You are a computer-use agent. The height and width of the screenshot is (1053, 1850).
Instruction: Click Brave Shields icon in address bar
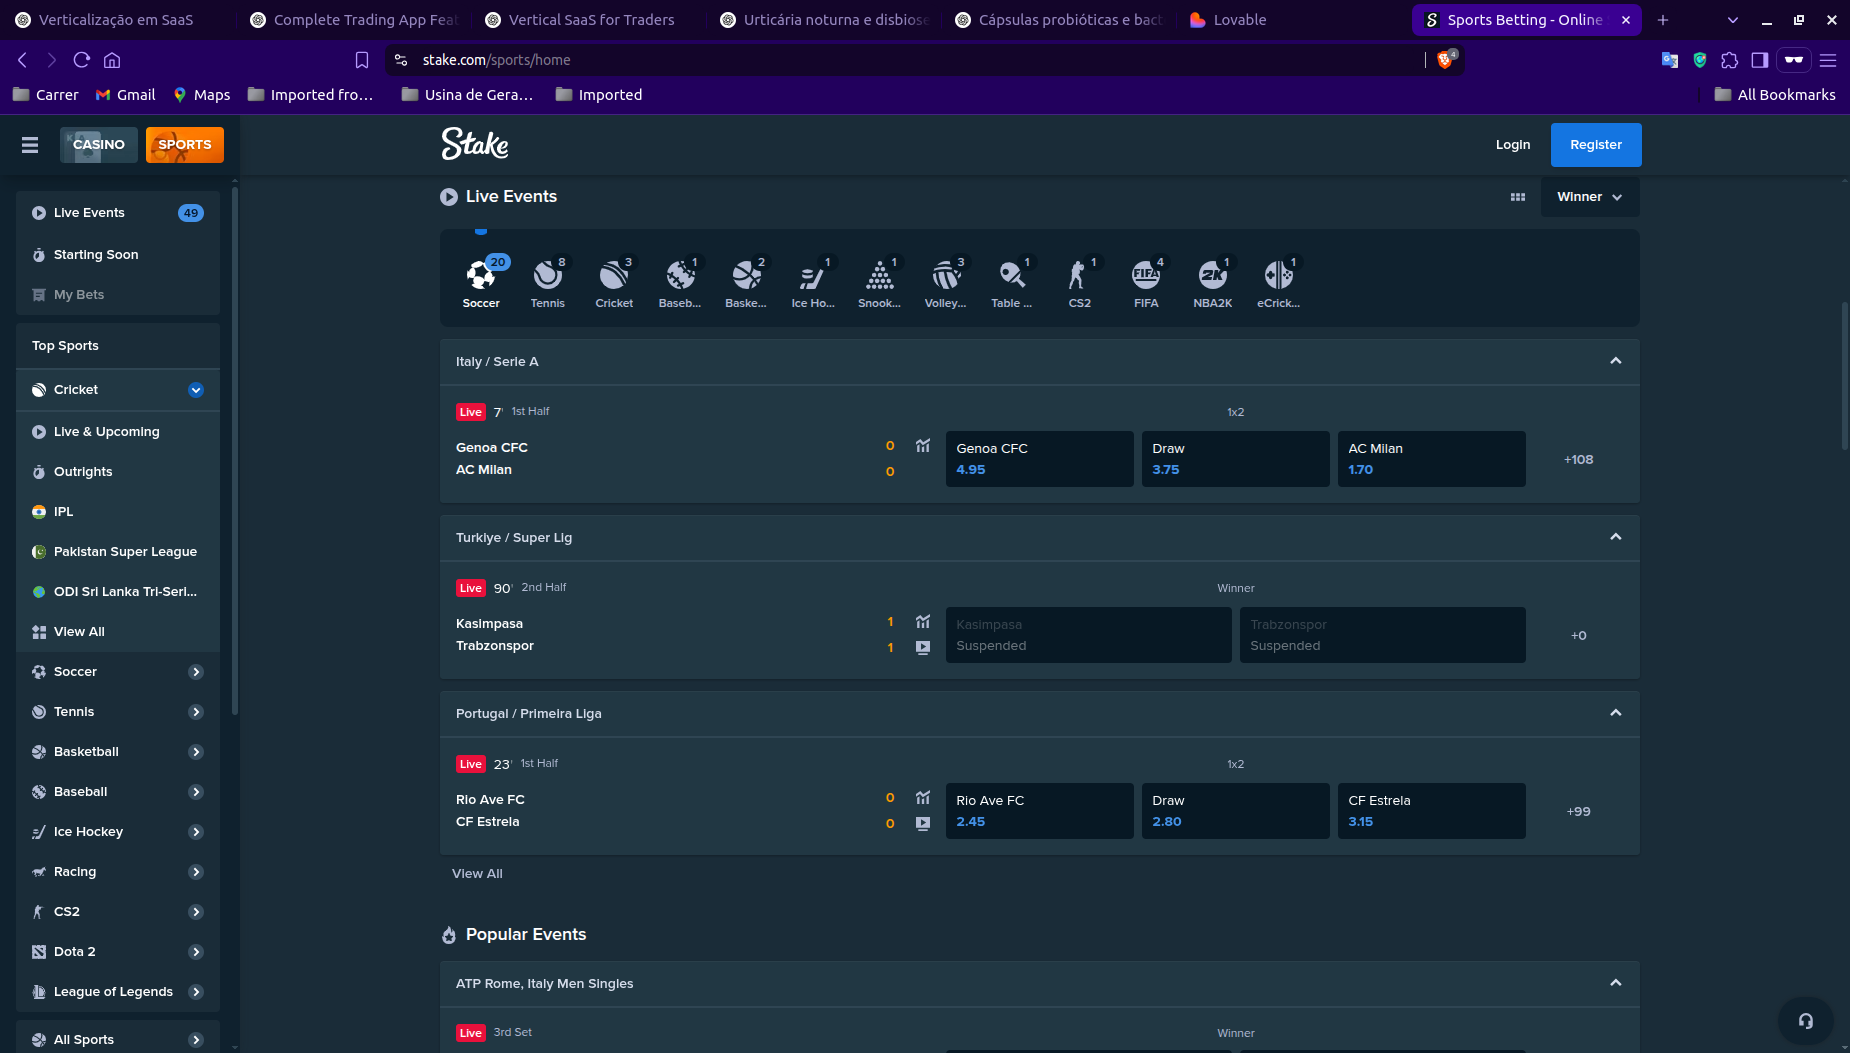pyautogui.click(x=1445, y=60)
